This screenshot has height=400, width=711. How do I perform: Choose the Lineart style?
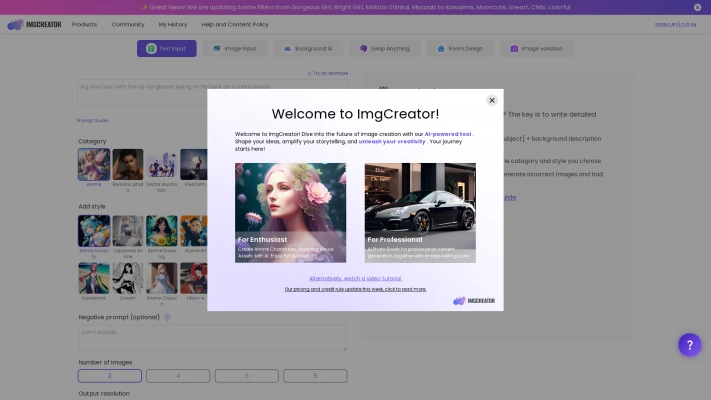click(128, 278)
